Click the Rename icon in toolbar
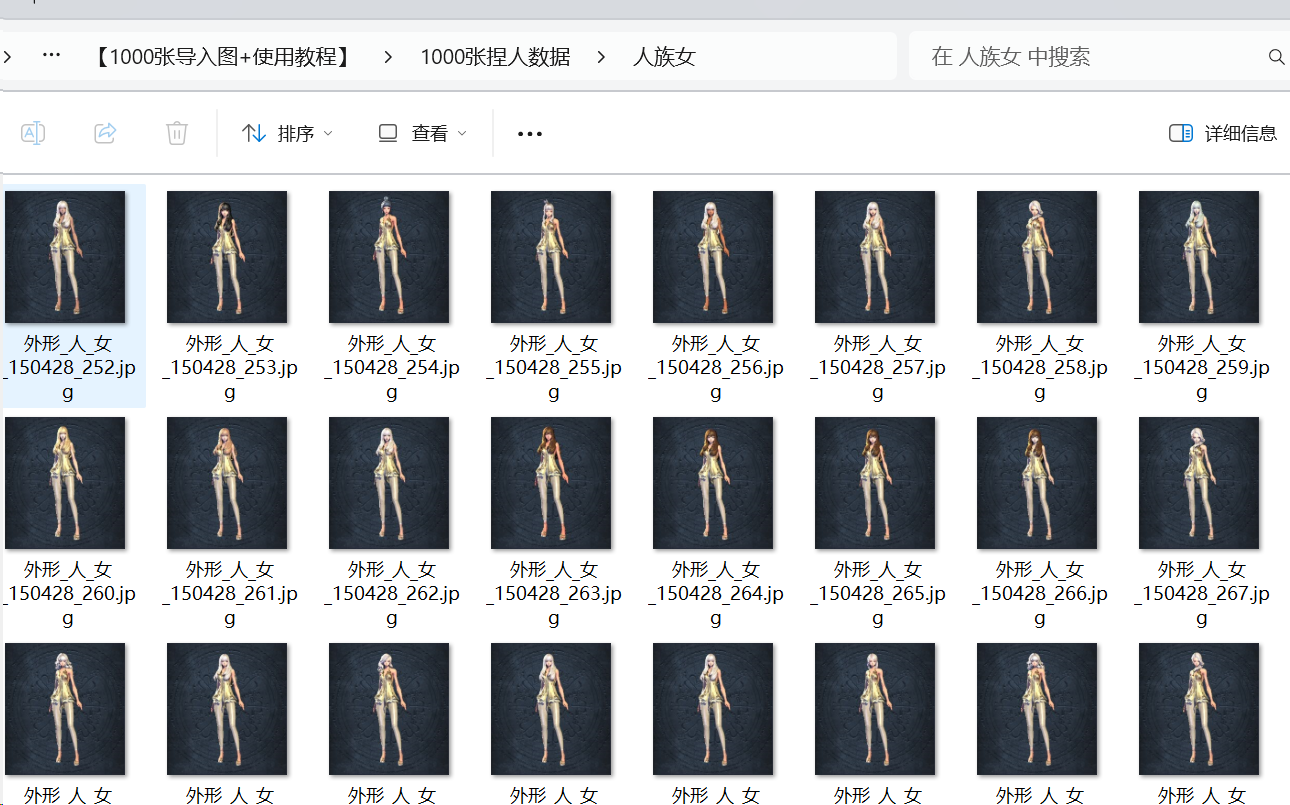This screenshot has height=805, width=1290. point(33,133)
